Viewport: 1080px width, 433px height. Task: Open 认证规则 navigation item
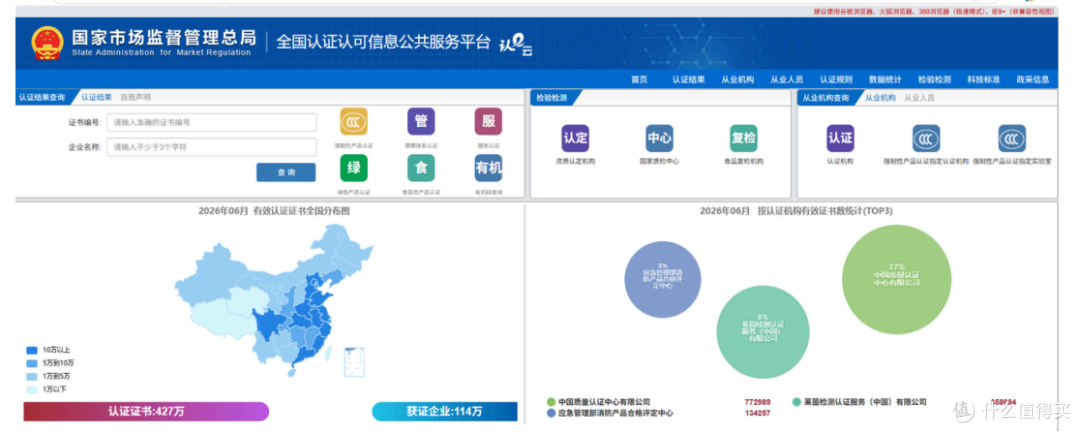coord(835,80)
